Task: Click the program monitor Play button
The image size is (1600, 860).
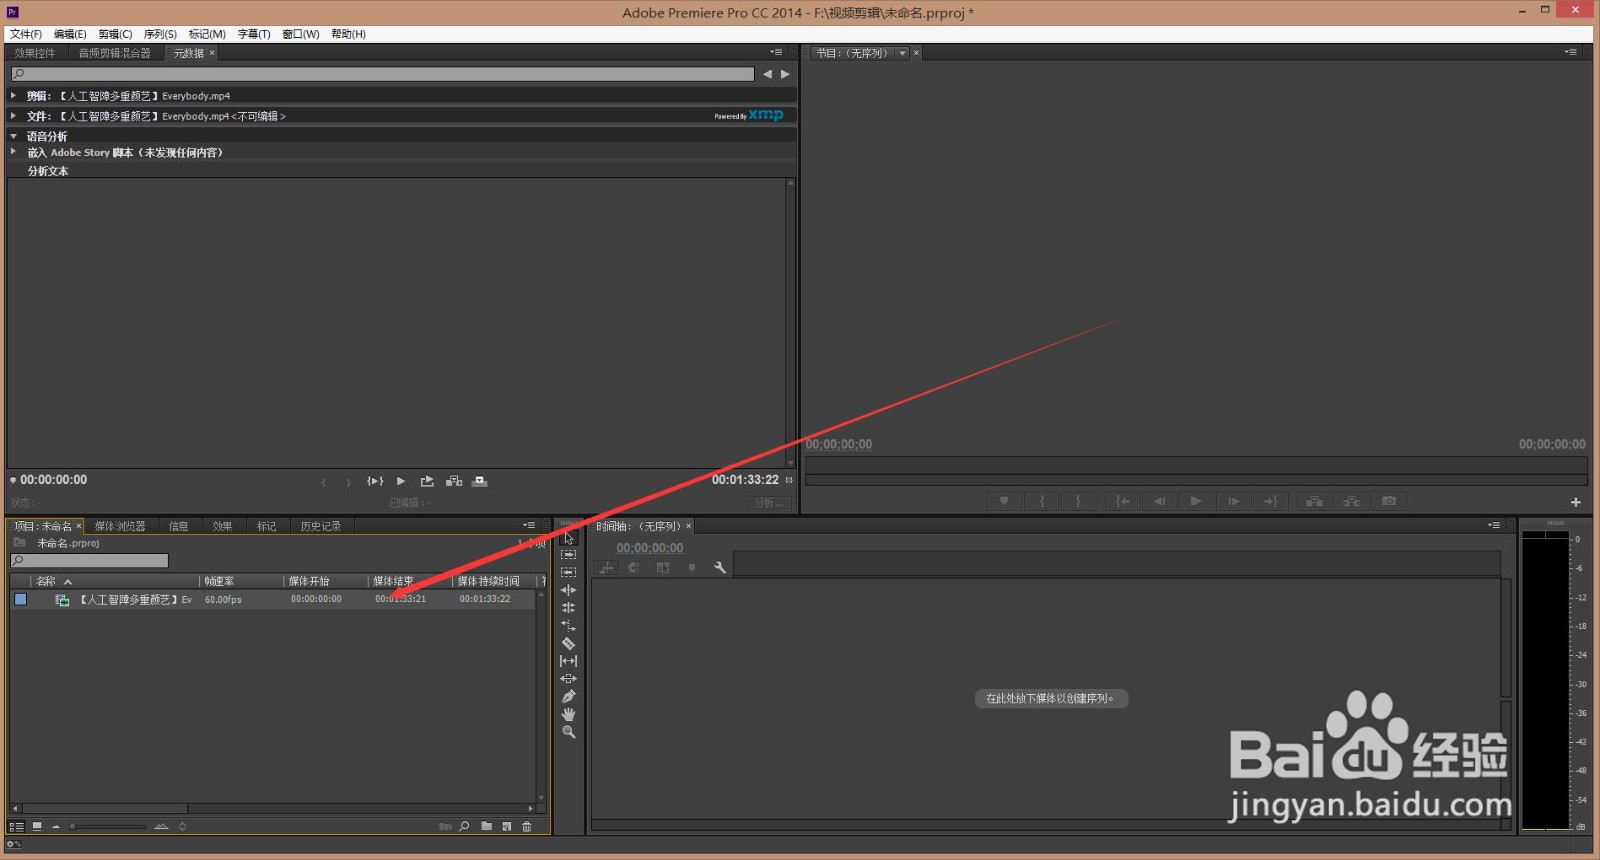Action: coord(1196,501)
